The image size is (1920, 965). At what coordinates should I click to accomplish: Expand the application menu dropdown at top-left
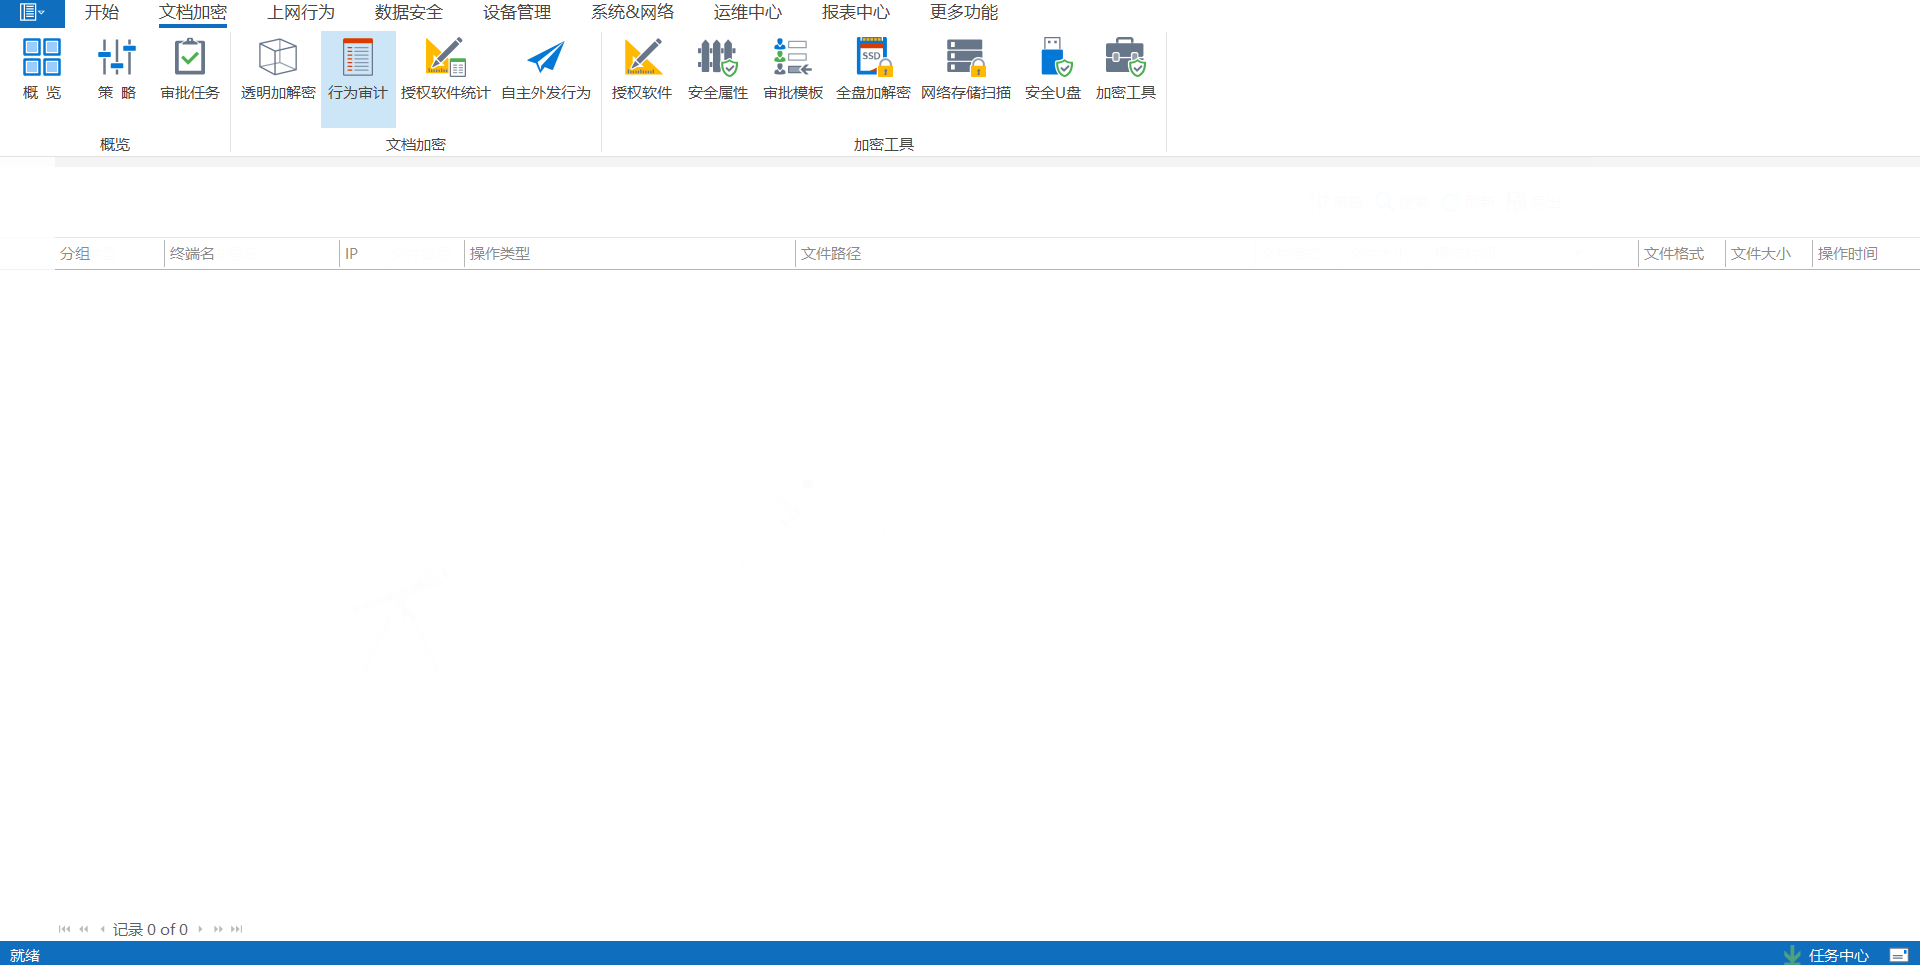coord(32,13)
